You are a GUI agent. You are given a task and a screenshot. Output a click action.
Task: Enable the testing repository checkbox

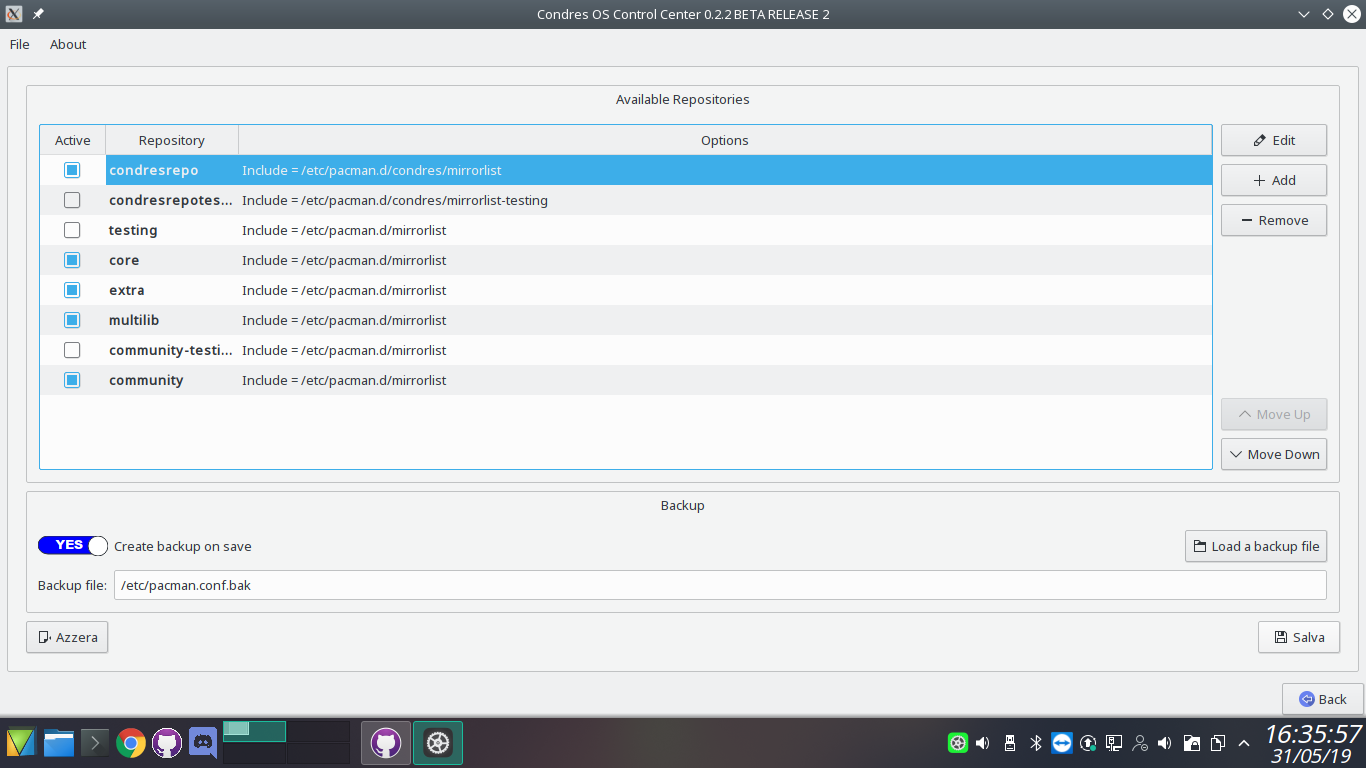point(72,230)
